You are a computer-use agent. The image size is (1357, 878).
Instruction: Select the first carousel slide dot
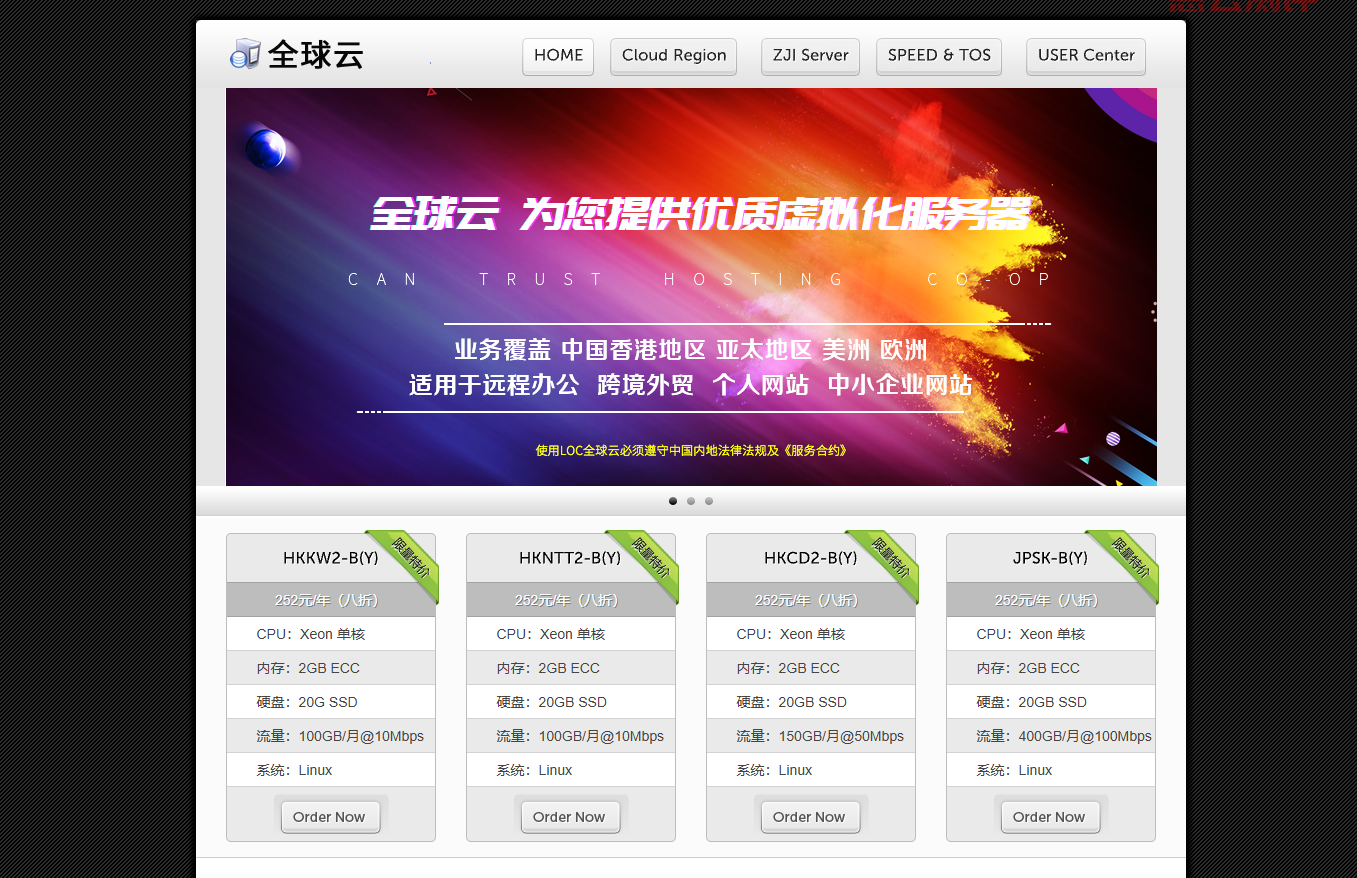pos(673,501)
